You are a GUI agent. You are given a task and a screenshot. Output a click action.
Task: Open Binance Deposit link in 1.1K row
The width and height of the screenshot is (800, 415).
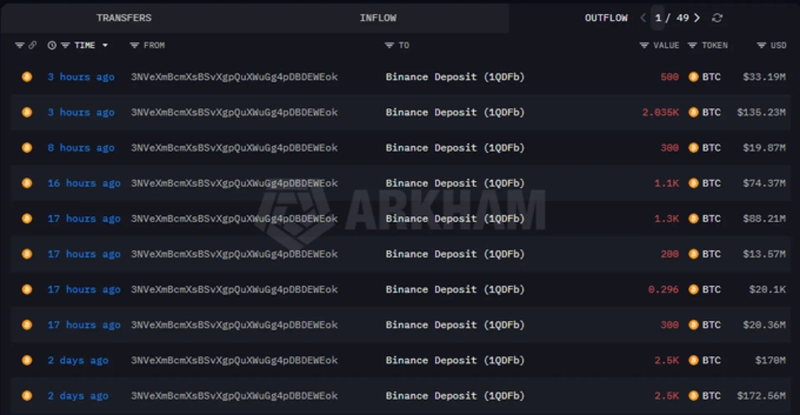click(x=455, y=183)
